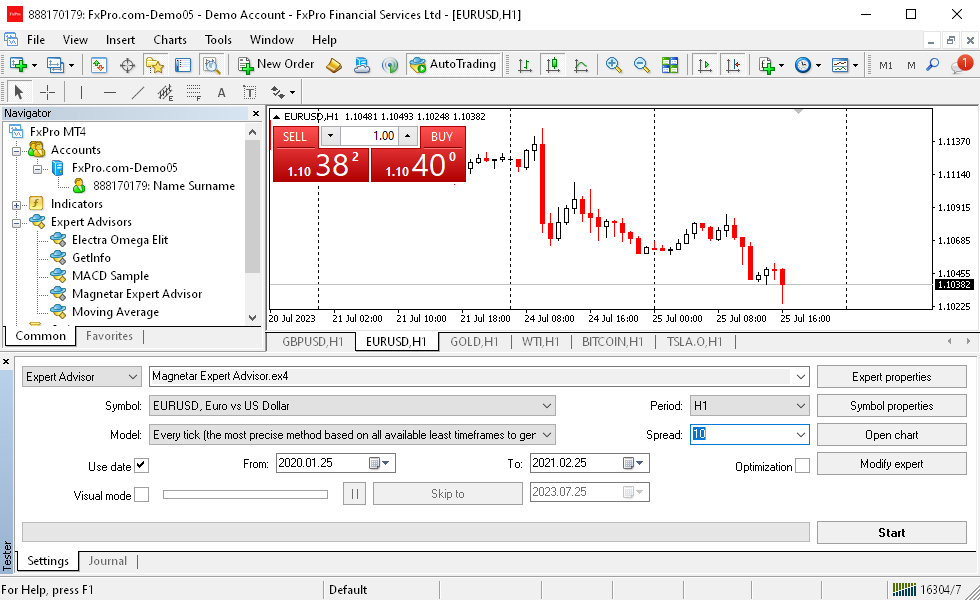Select the Trendline drawing tool

138,92
